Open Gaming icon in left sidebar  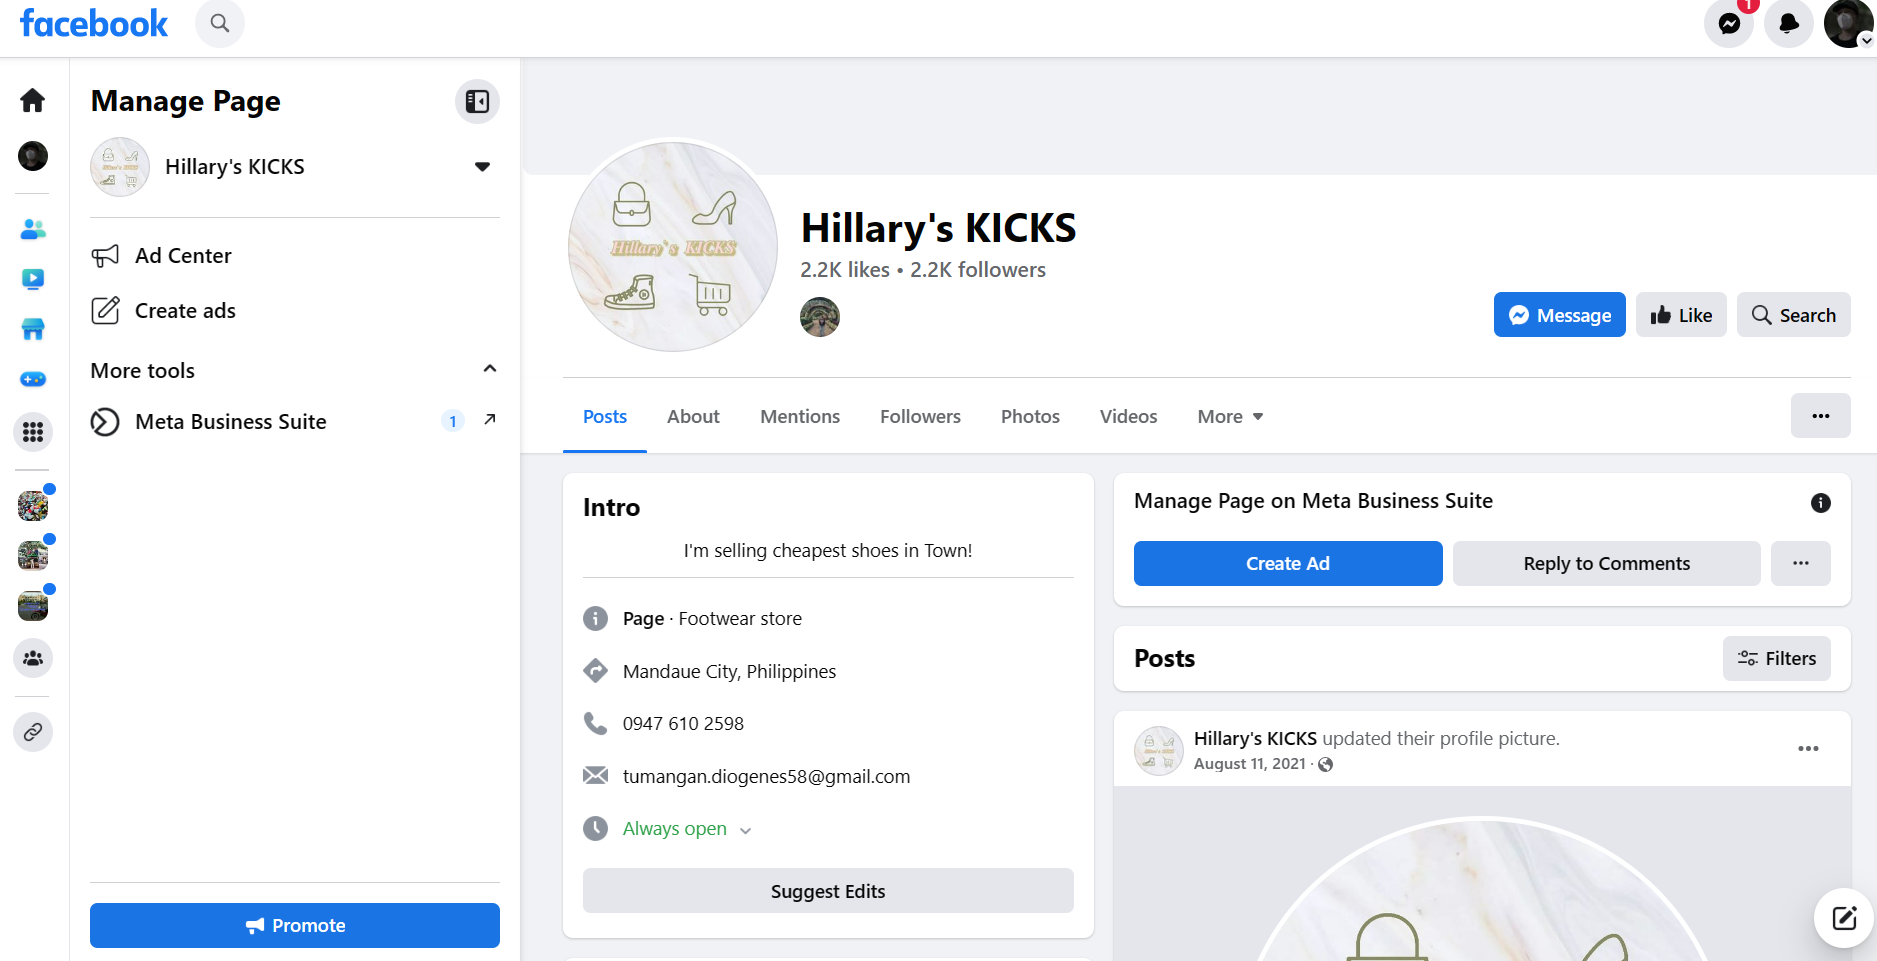point(33,380)
